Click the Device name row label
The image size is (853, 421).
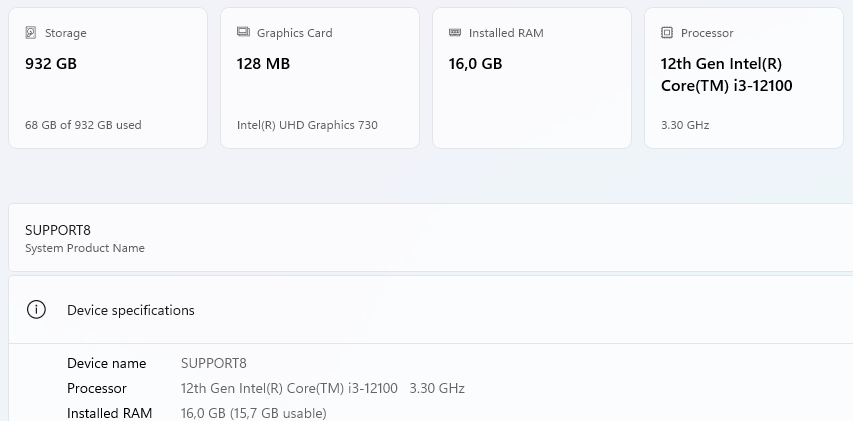[x=106, y=363]
